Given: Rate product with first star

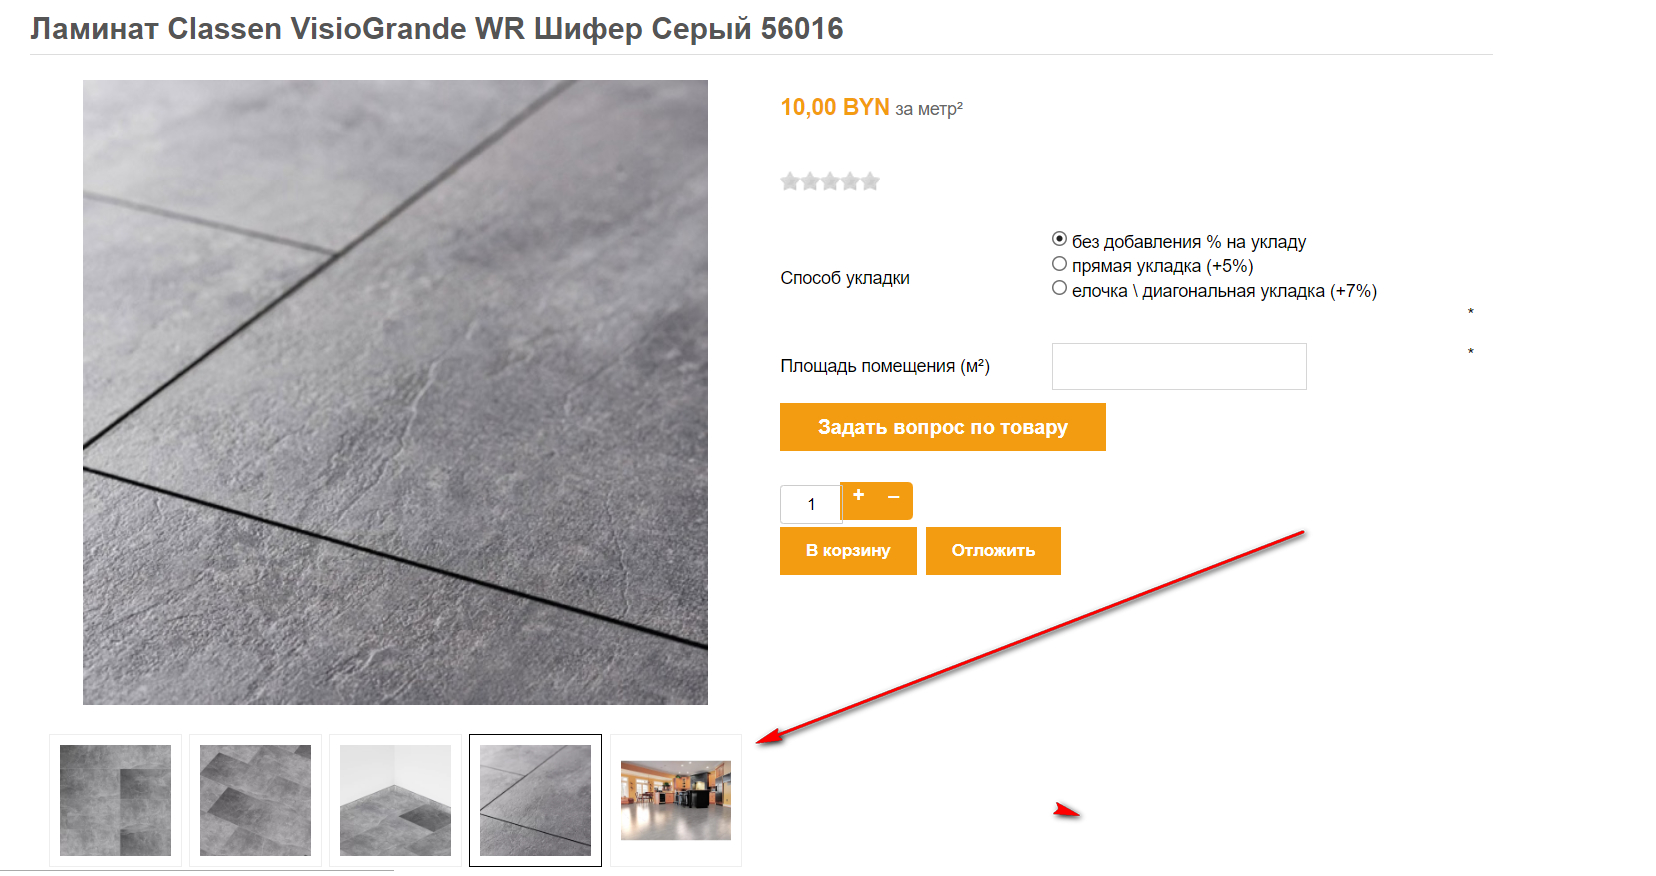Looking at the screenshot, I should click(790, 181).
